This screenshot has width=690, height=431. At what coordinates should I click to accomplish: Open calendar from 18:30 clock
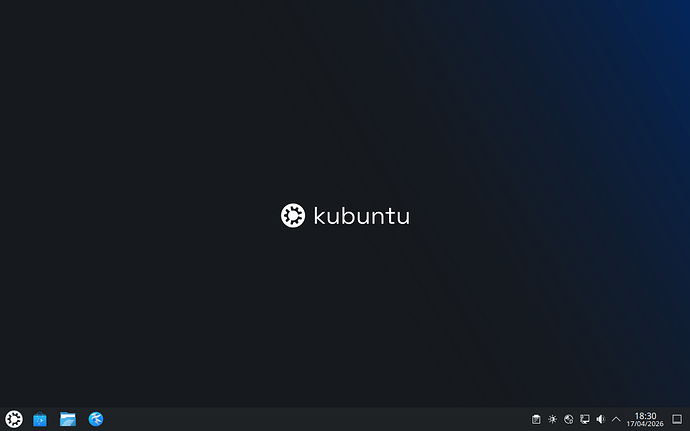645,419
